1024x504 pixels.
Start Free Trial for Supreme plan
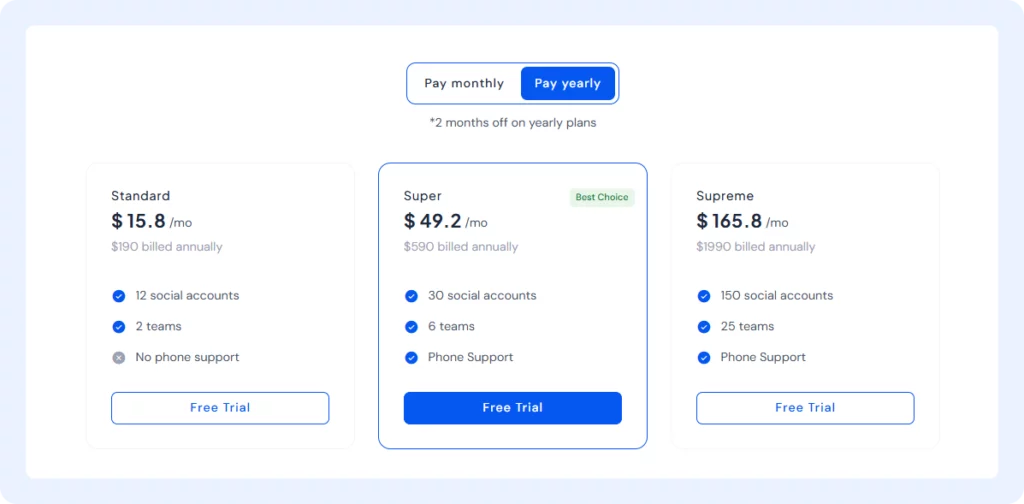805,408
